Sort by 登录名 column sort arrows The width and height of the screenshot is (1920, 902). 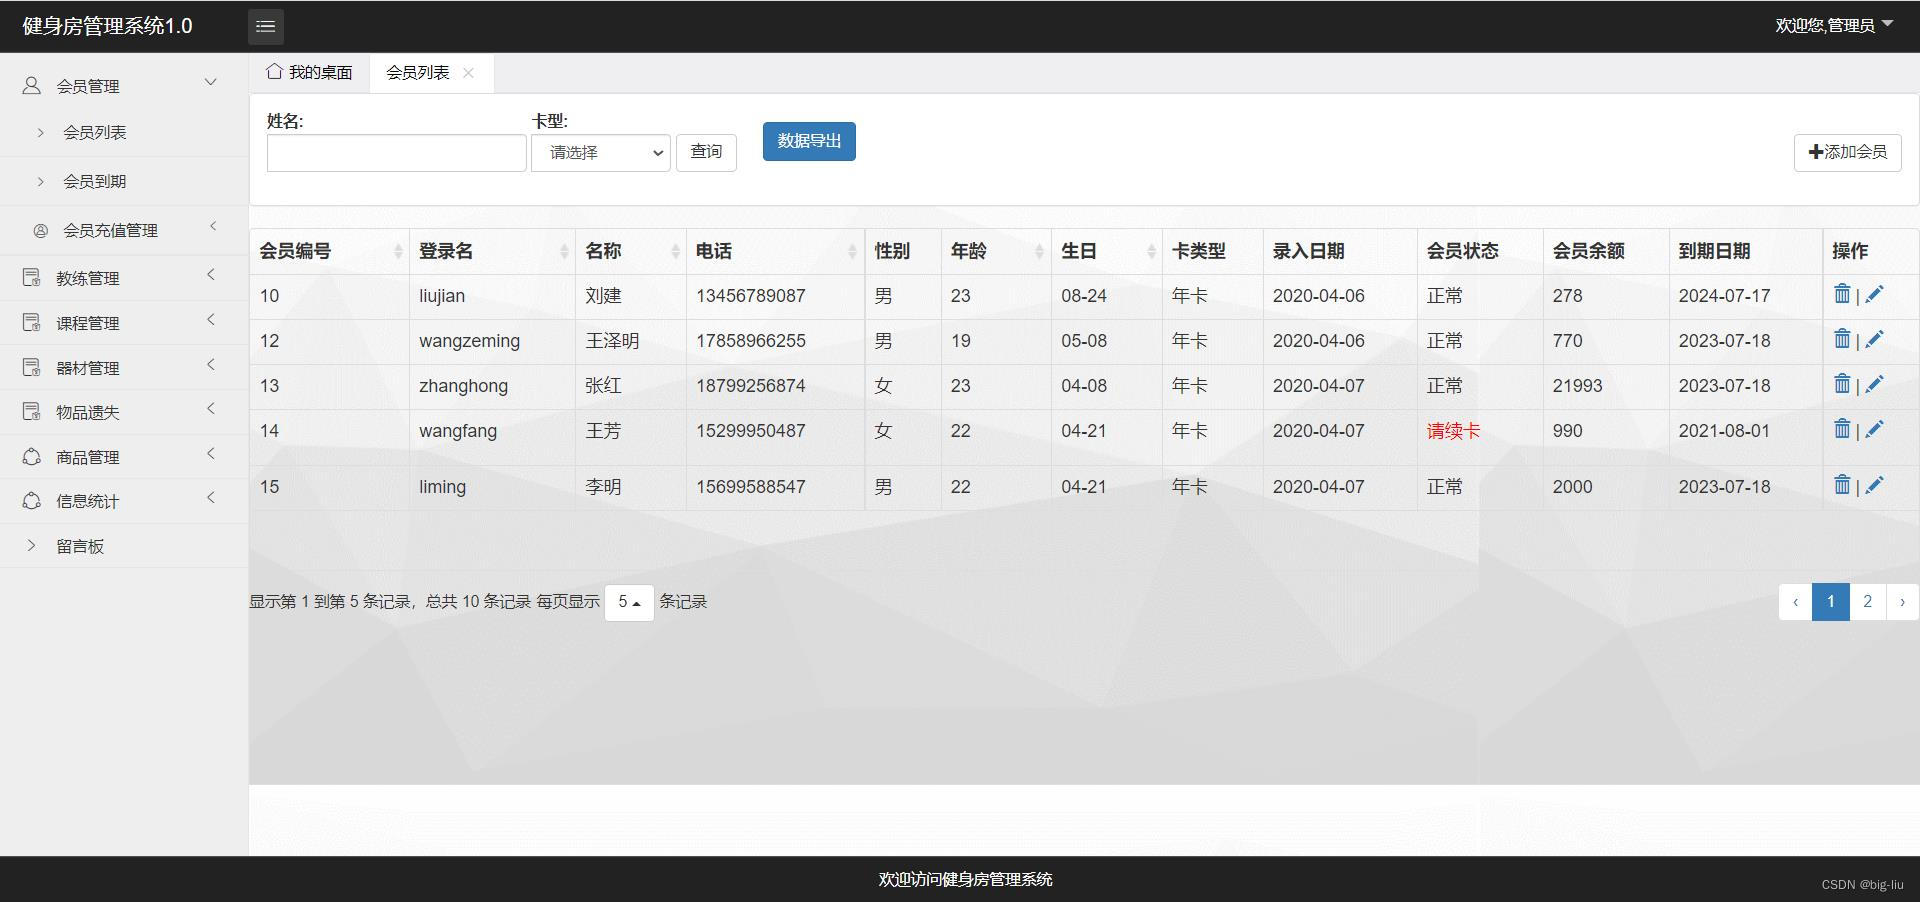click(564, 252)
